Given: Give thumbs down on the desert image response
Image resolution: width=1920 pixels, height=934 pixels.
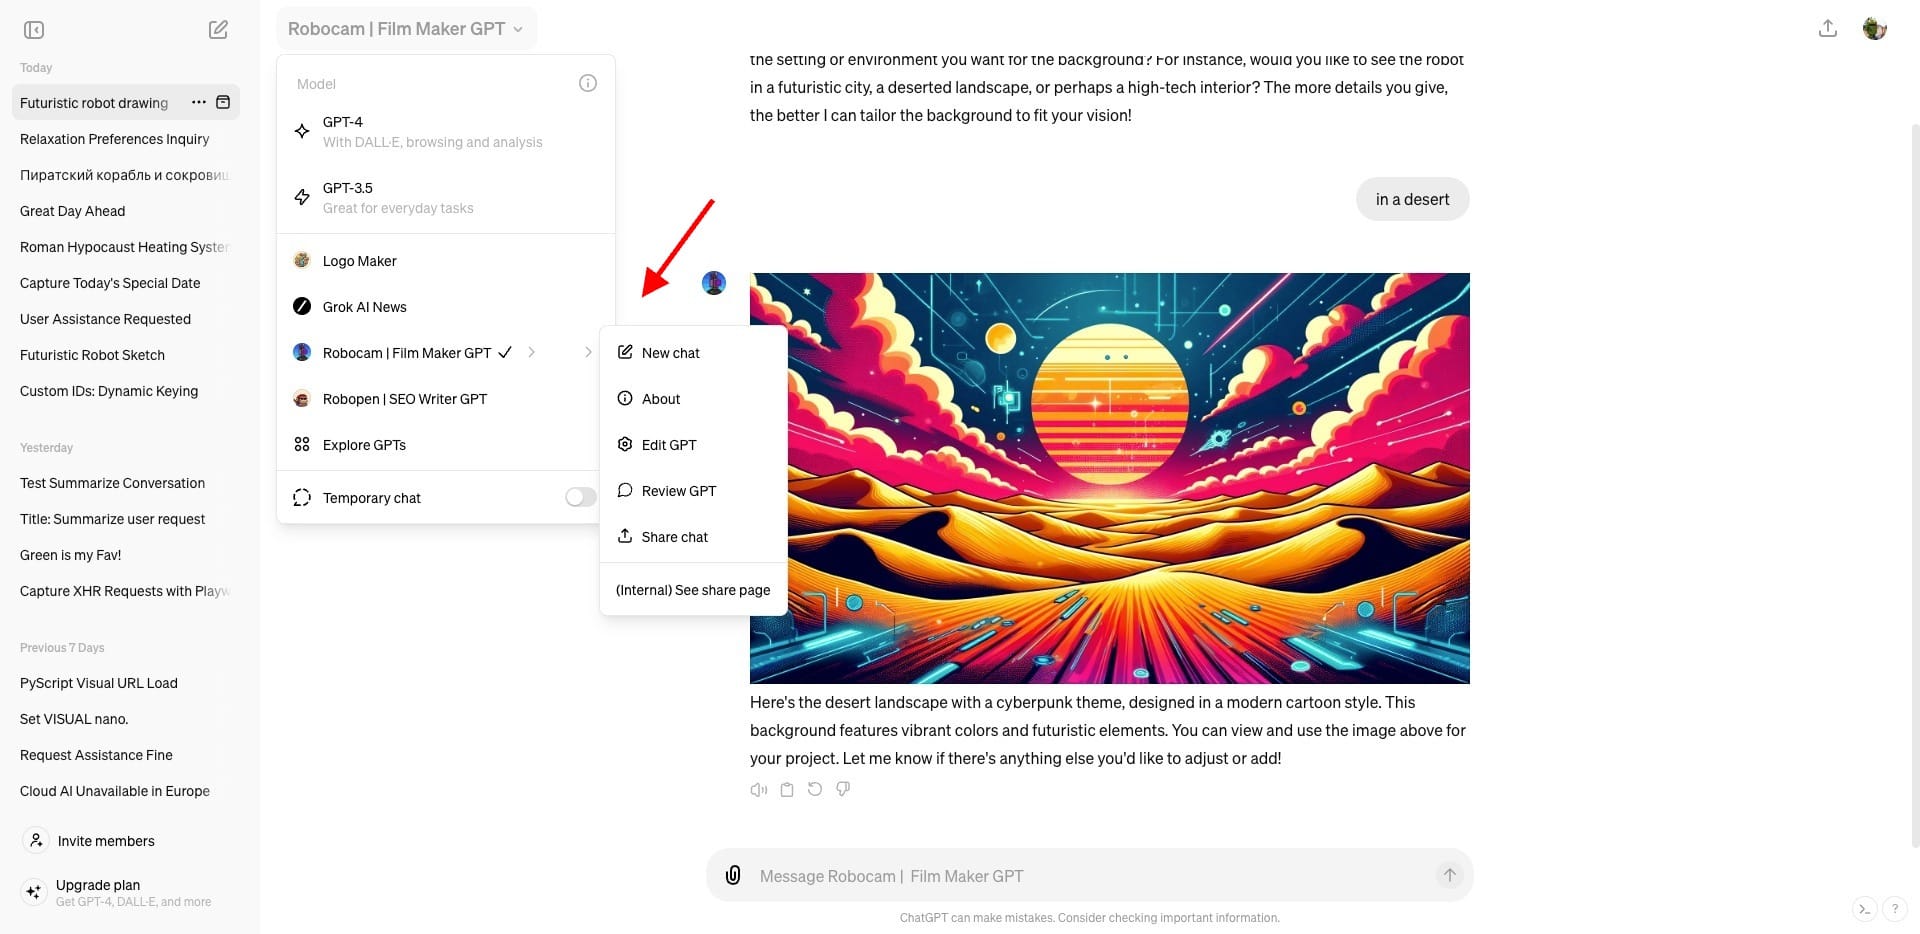Looking at the screenshot, I should tap(842, 789).
